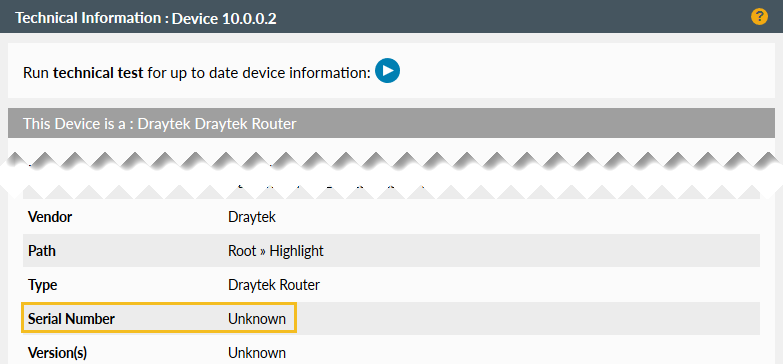
Task: Select the Technical Information panel title
Action: click(x=88, y=18)
